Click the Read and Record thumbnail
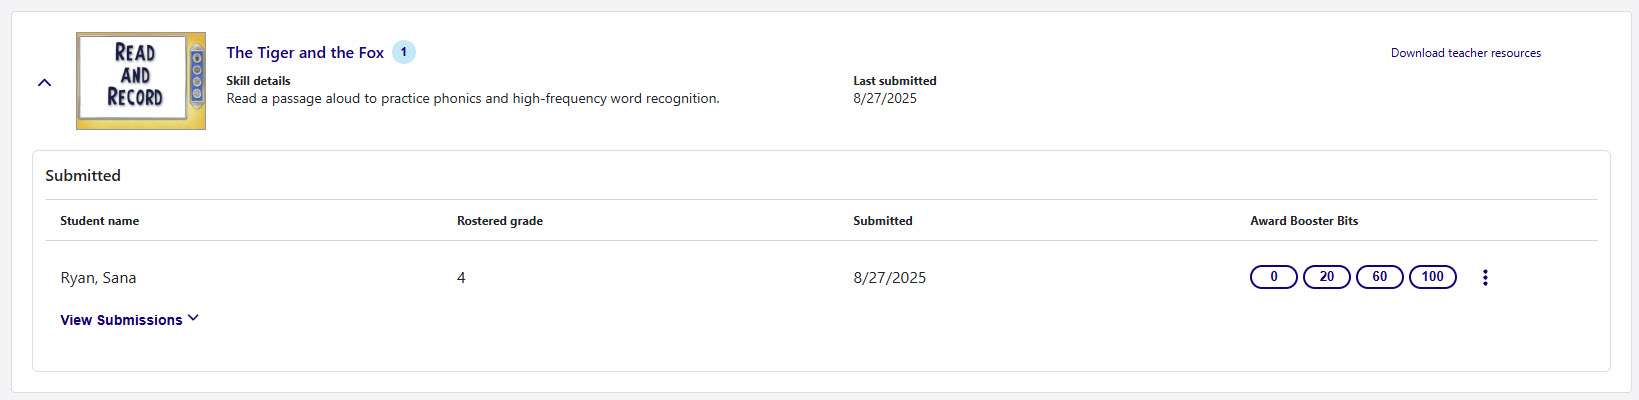 141,81
